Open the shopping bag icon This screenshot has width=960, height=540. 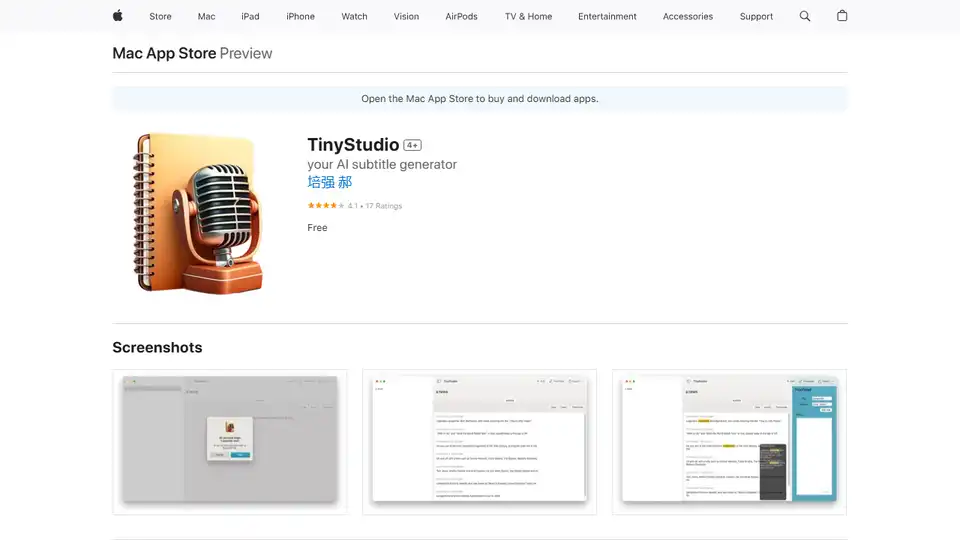tap(842, 16)
